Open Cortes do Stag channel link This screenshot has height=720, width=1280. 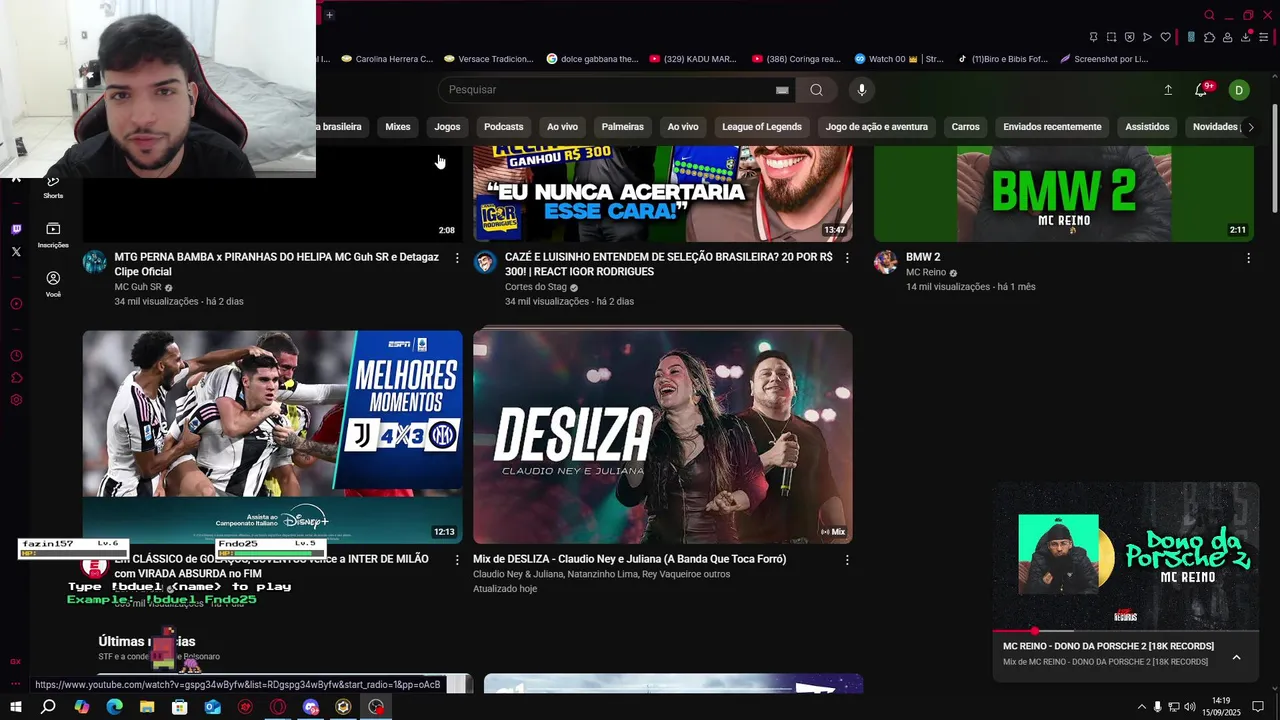click(536, 287)
